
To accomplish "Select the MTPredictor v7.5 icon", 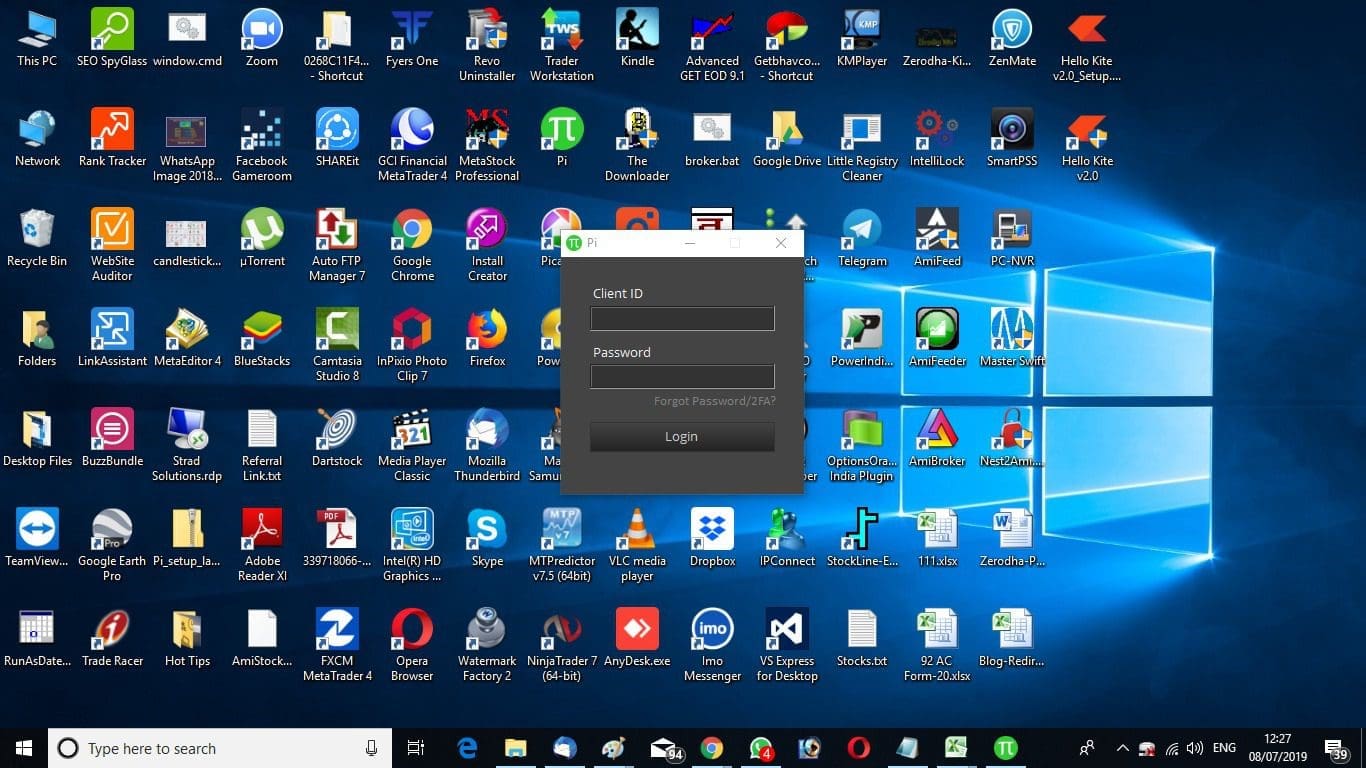I will click(x=562, y=545).
